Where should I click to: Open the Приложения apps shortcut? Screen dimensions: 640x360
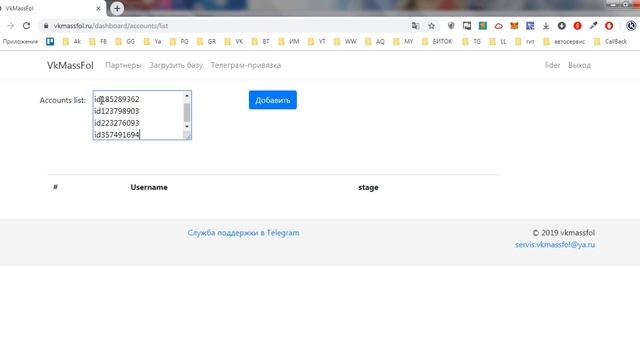[20, 41]
